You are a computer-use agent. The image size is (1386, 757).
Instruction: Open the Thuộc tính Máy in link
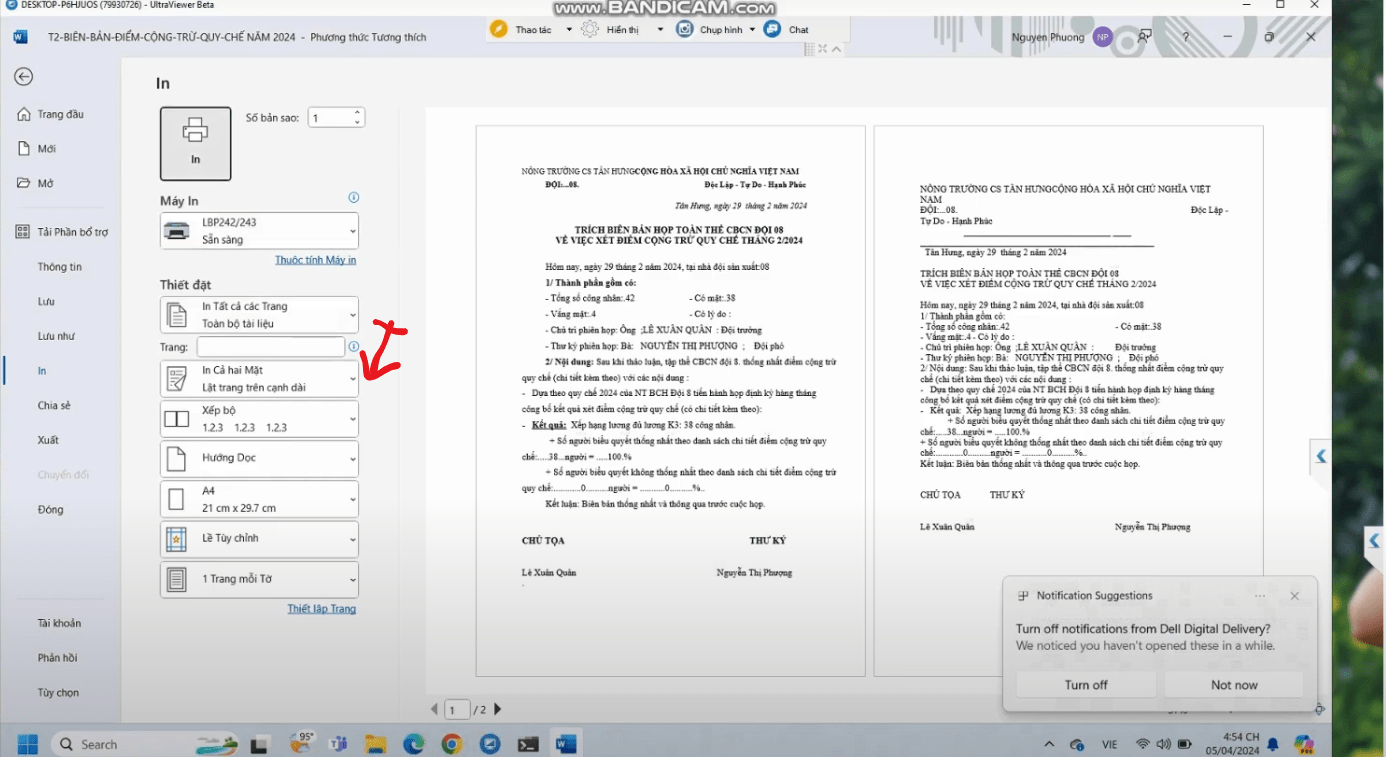point(315,260)
